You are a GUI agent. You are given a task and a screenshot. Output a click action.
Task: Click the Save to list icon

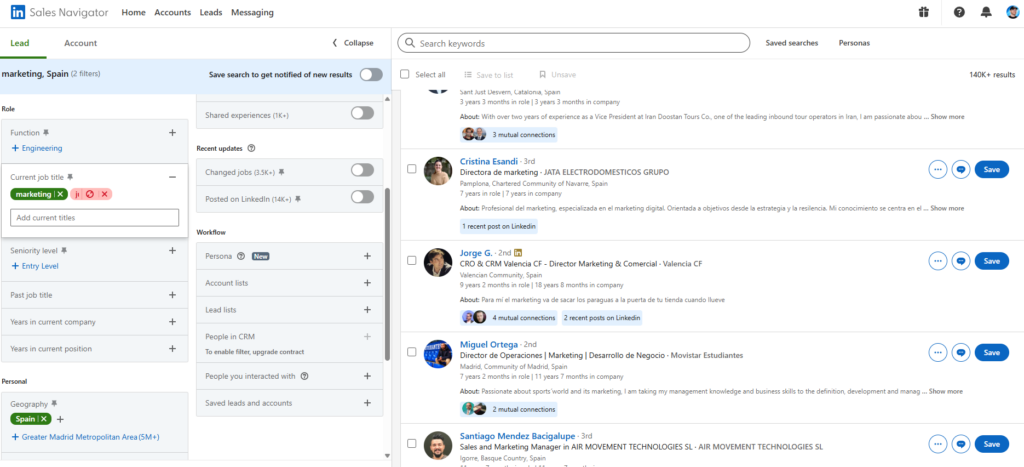pyautogui.click(x=468, y=75)
